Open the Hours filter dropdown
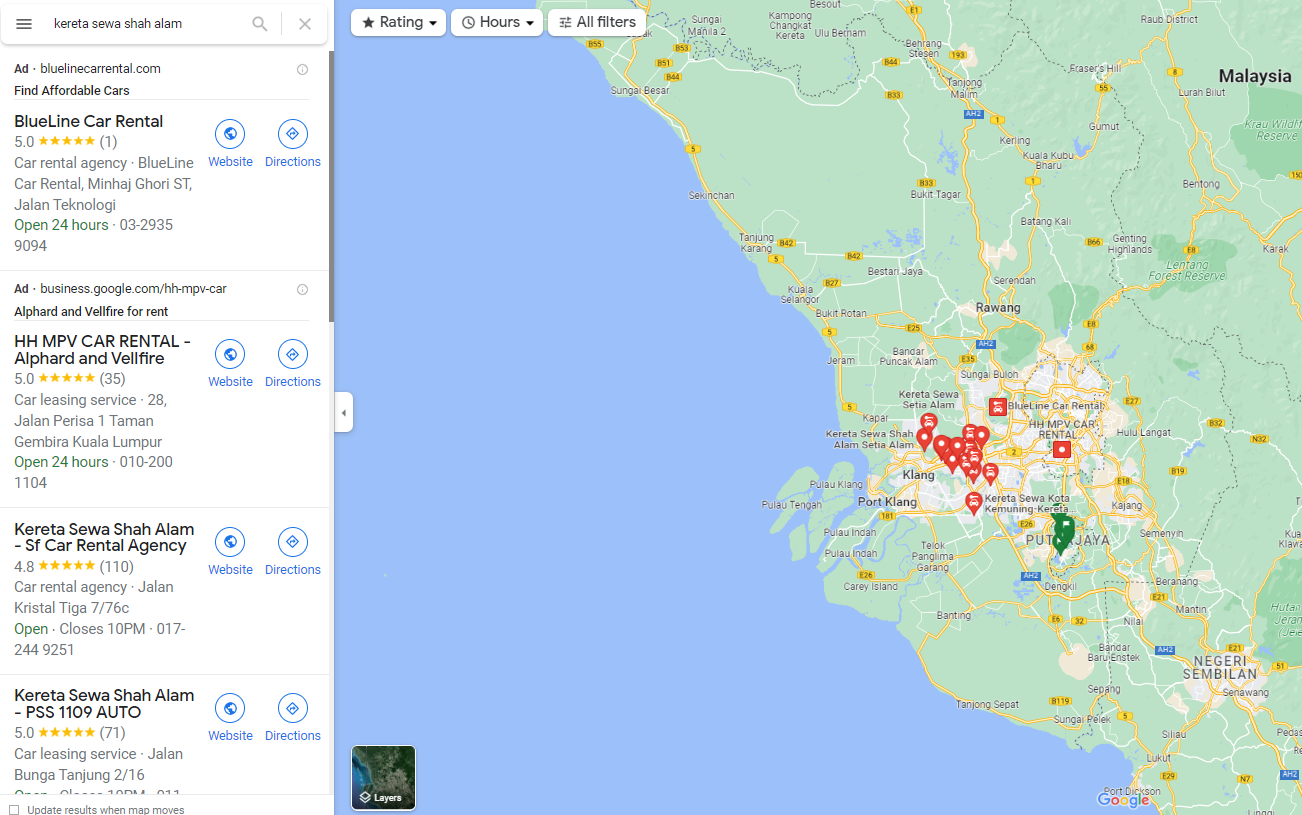This screenshot has height=815, width=1302. click(497, 22)
